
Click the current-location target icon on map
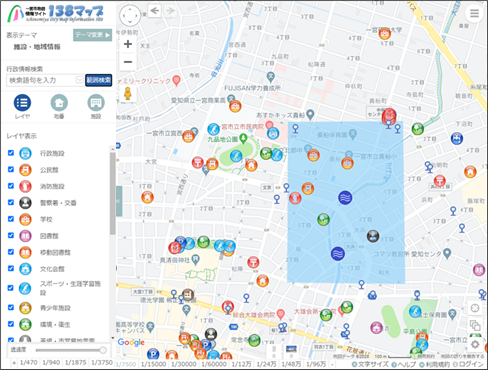click(475, 308)
